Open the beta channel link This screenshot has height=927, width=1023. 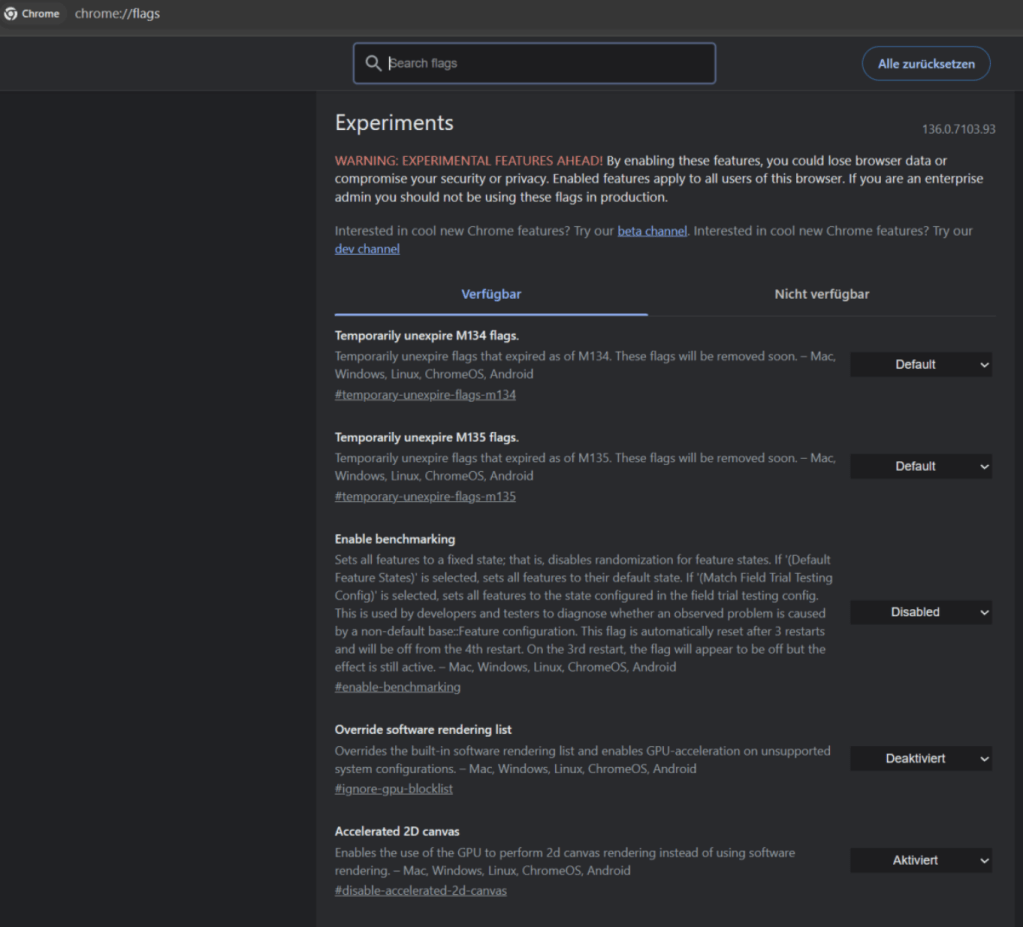tap(652, 231)
